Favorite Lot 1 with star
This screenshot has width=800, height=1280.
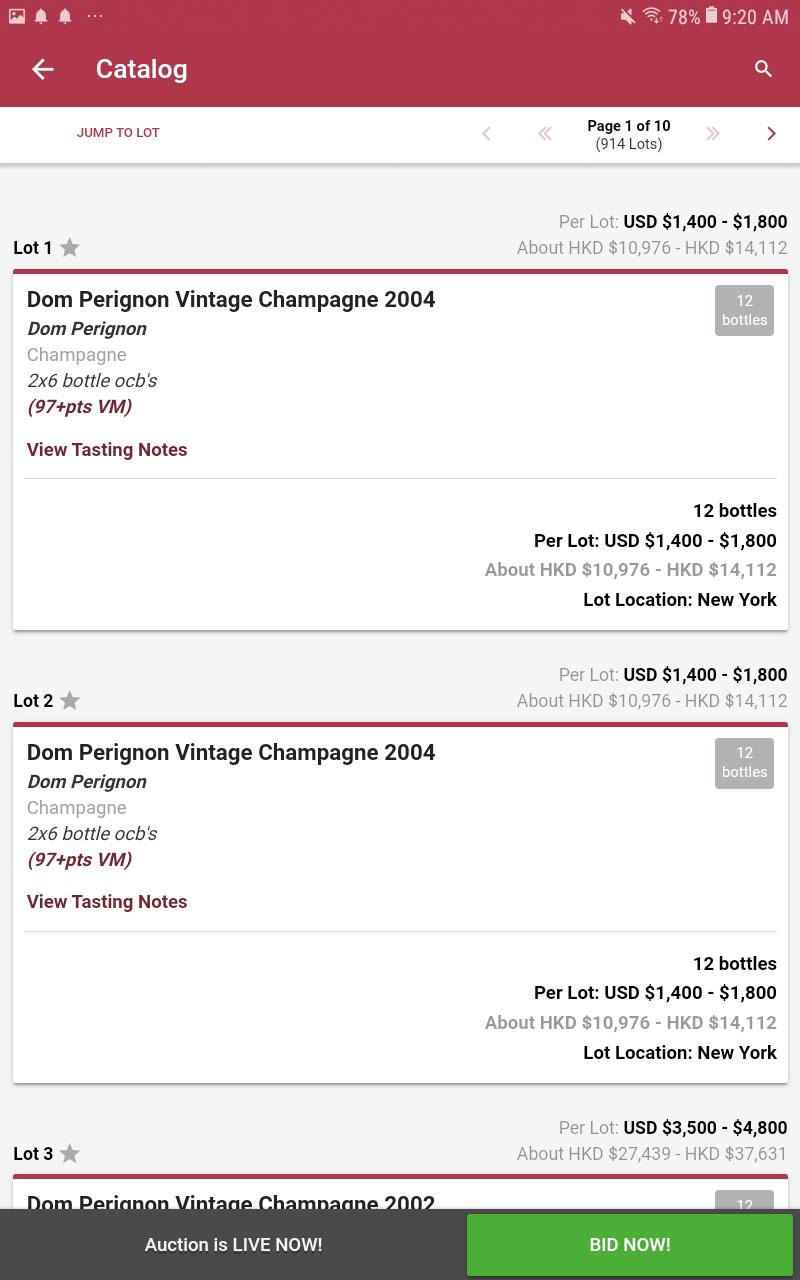[x=70, y=248]
